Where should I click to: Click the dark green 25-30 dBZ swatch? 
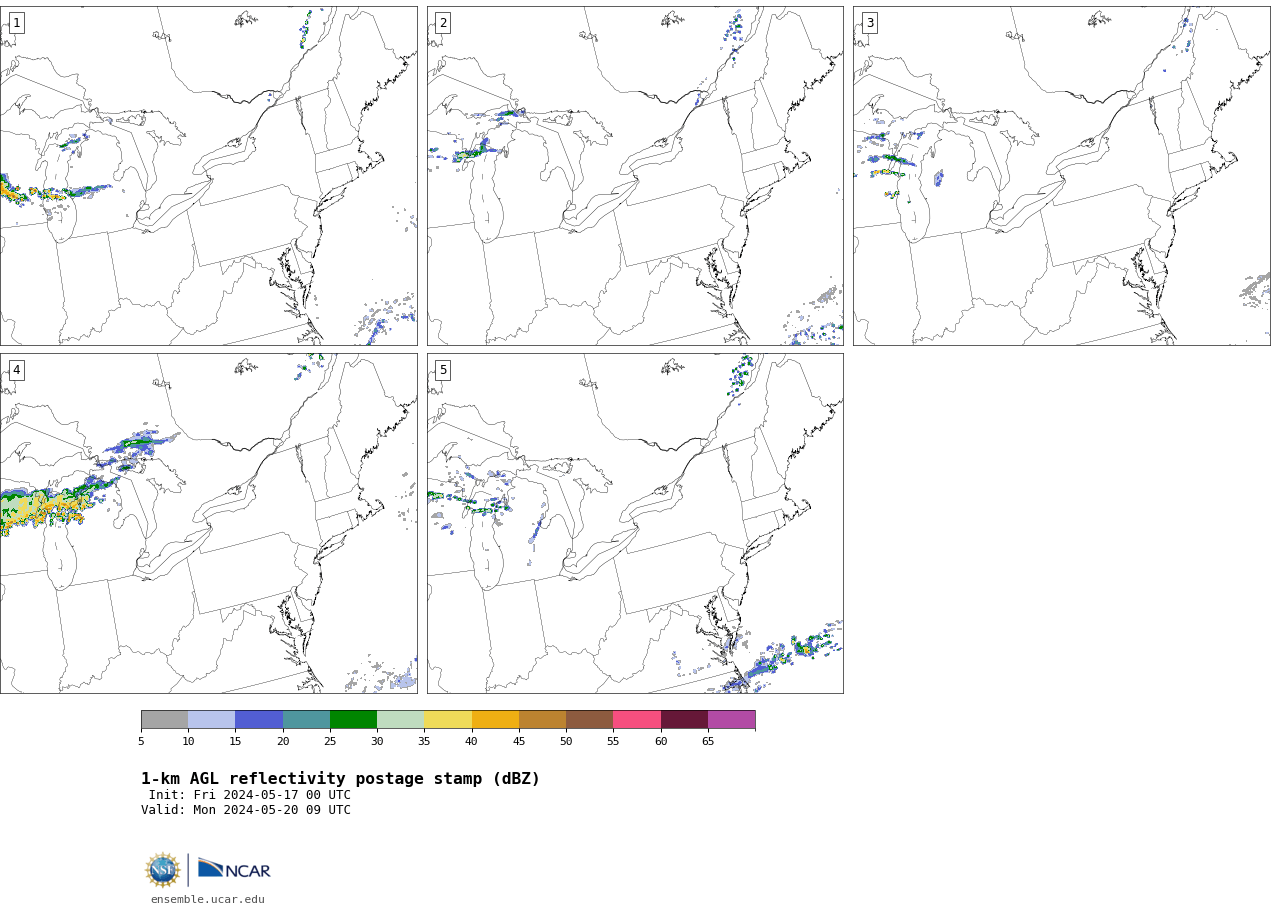[x=354, y=720]
